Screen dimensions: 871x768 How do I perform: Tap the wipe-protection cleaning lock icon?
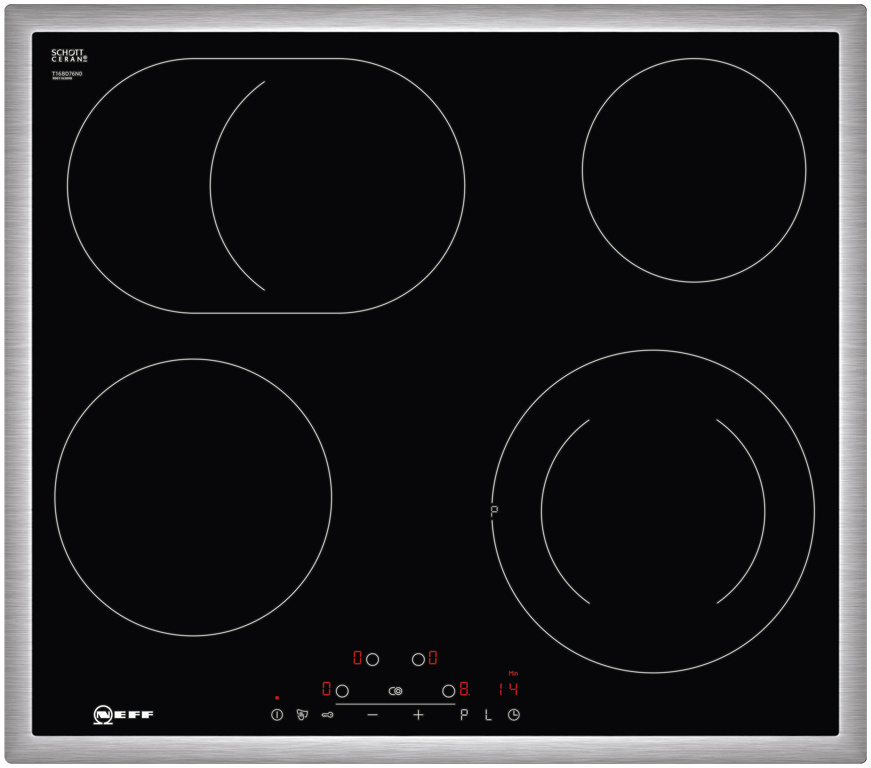[x=302, y=715]
